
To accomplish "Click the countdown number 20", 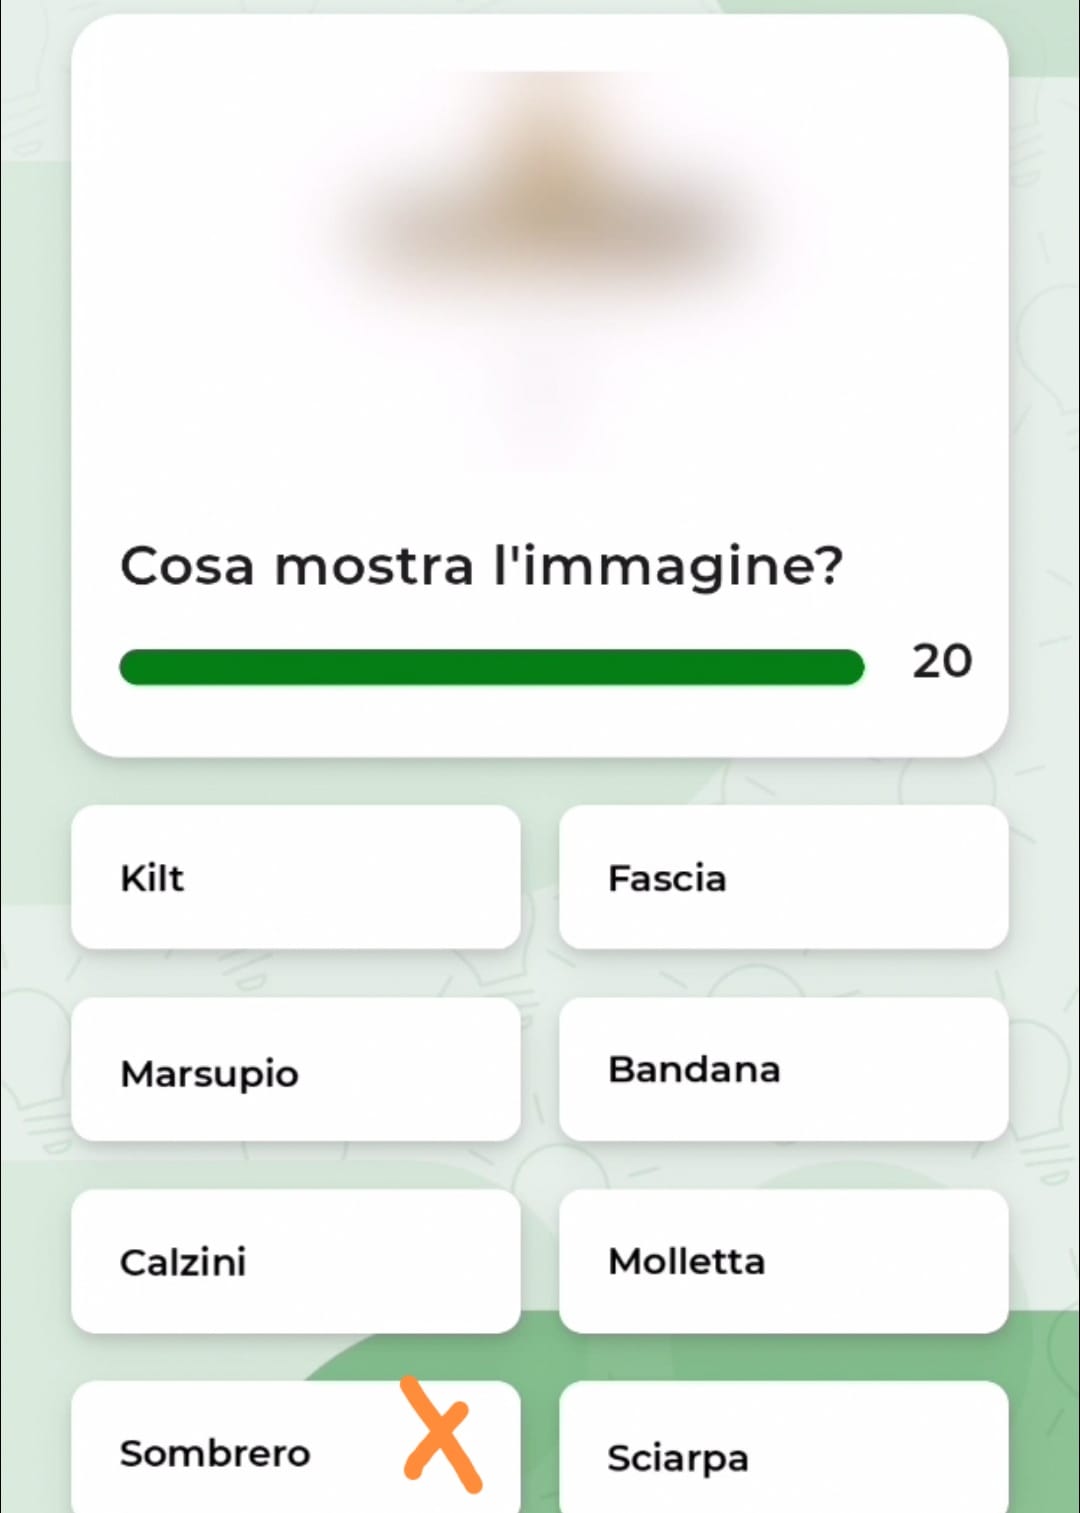I will click(941, 661).
